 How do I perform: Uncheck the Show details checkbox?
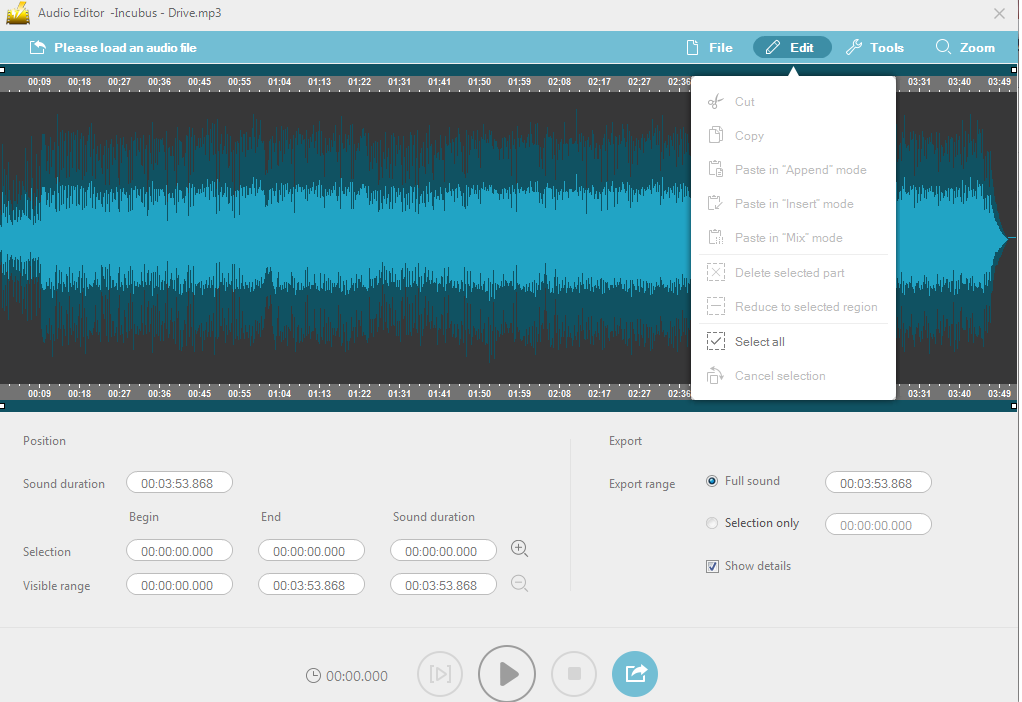click(x=712, y=566)
